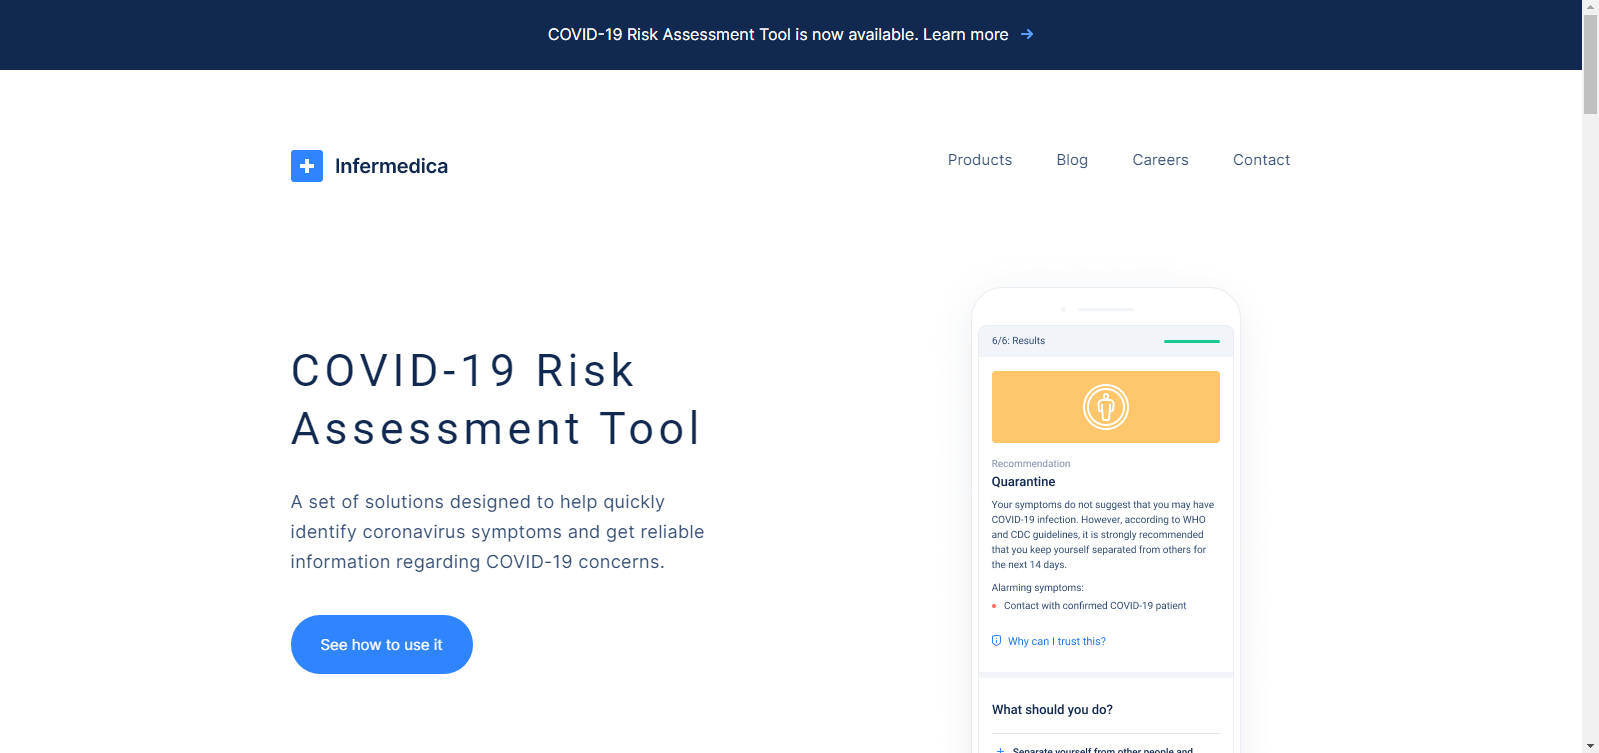Click the 6/6: Results step label
The width and height of the screenshot is (1599, 753).
click(x=1018, y=341)
